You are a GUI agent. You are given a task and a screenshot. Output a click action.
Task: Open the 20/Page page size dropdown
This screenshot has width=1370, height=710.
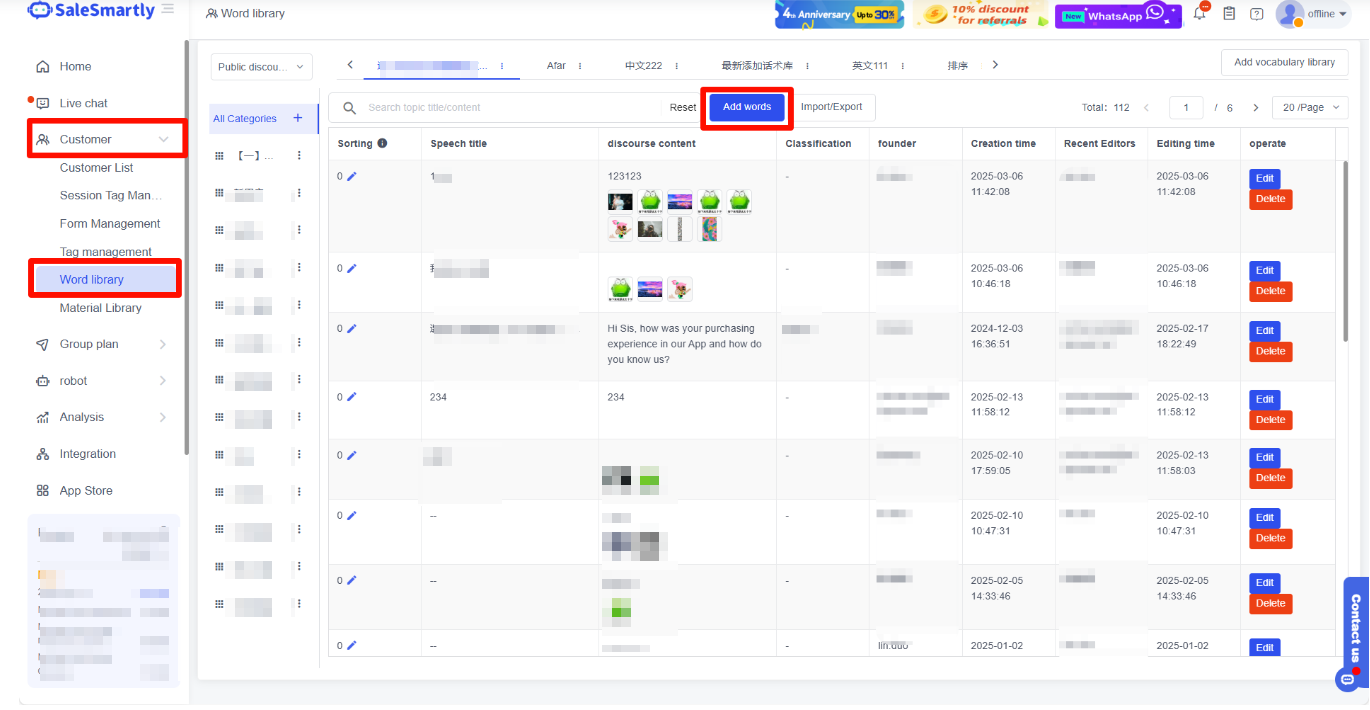1309,108
